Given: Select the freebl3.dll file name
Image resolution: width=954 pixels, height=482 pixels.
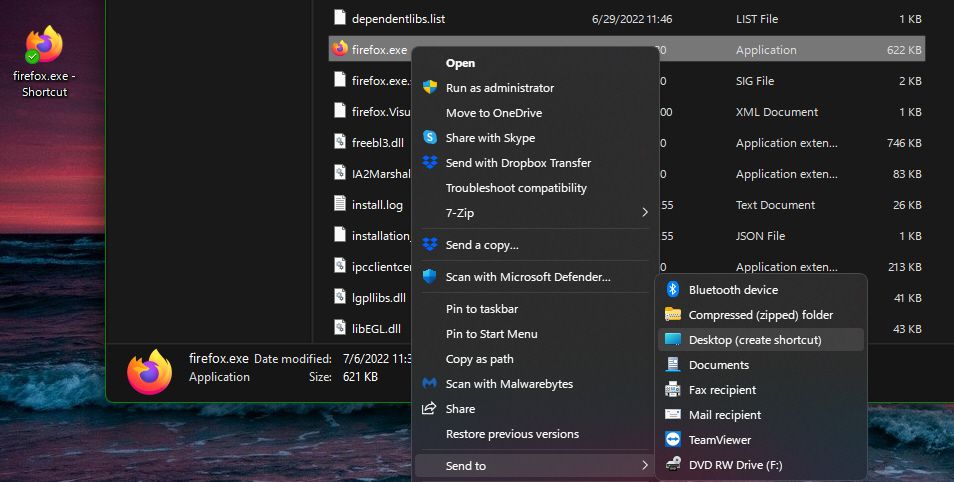Looking at the screenshot, I should [378, 143].
